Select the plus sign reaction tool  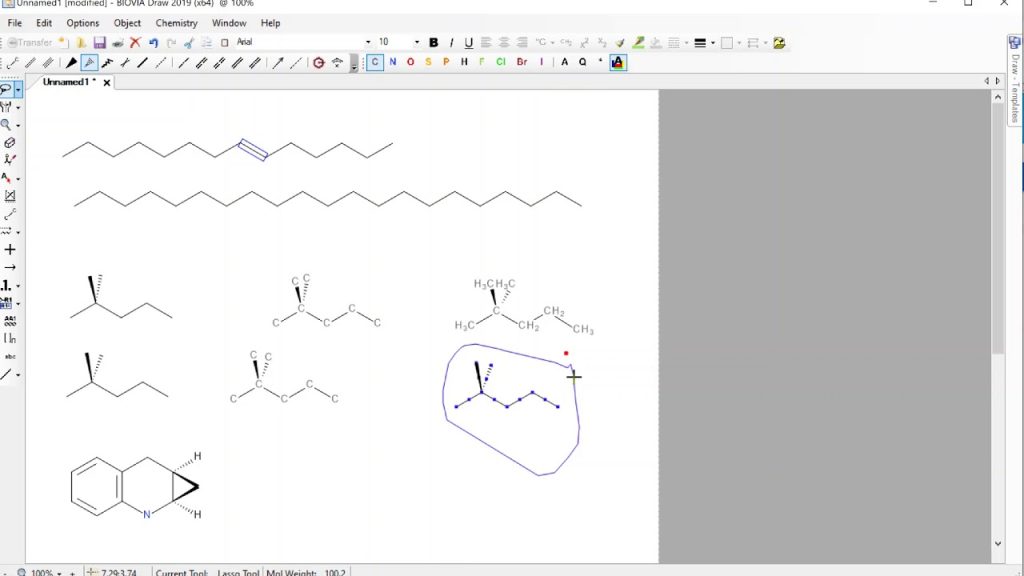coord(10,250)
